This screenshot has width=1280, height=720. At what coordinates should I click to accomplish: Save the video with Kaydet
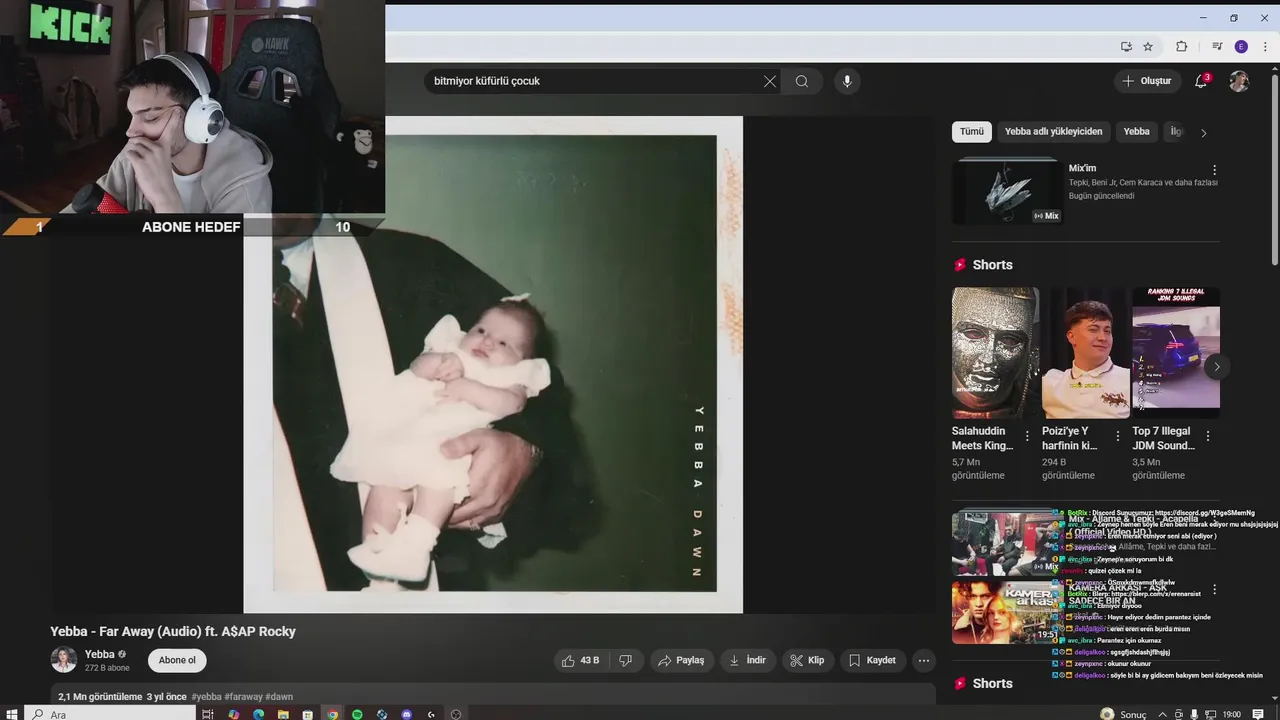873,660
